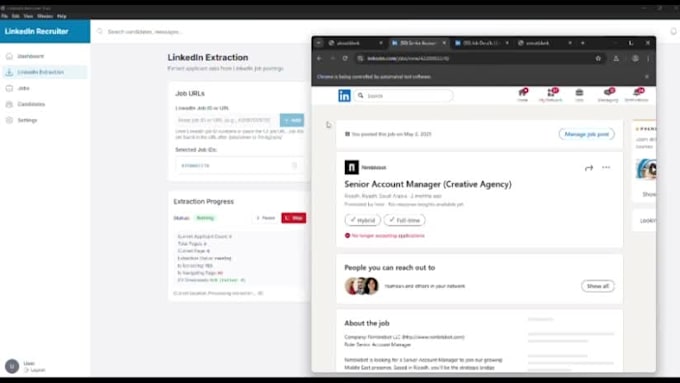680x383 pixels.
Task: Open the Window menu
Action: click(45, 16)
